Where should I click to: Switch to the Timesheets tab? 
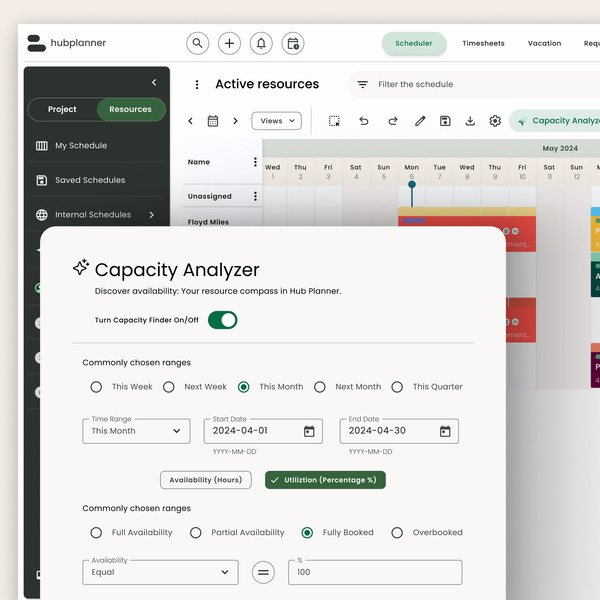(483, 43)
